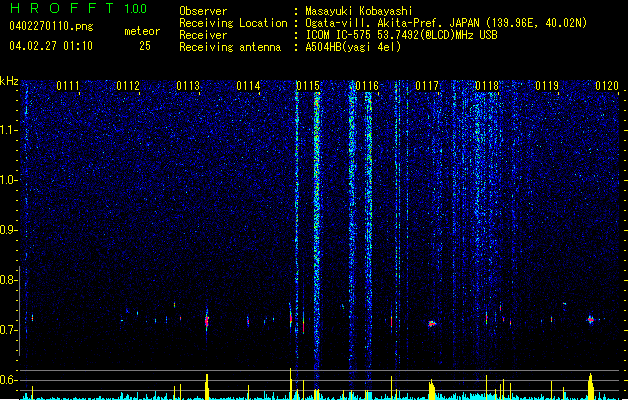Click the 0120 time marker

coord(607,85)
